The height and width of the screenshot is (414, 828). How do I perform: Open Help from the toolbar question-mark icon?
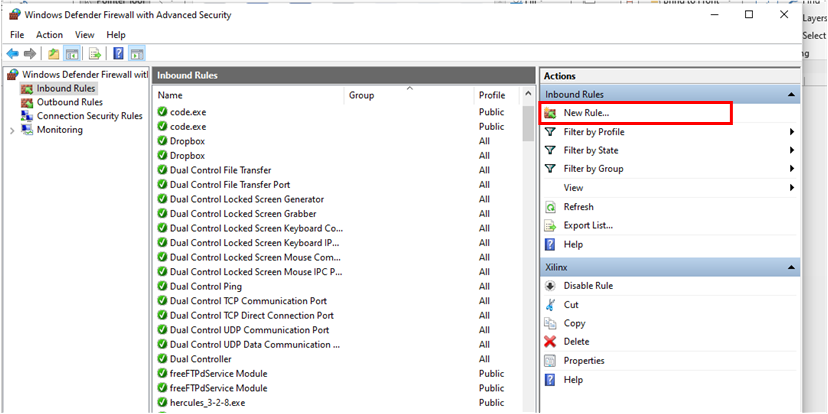pos(119,53)
